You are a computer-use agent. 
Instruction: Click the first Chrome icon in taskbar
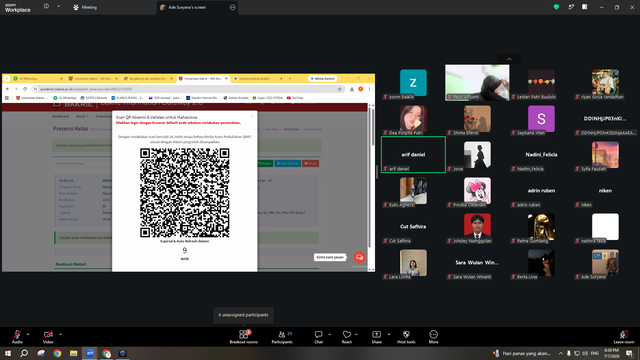pyautogui.click(x=57, y=353)
